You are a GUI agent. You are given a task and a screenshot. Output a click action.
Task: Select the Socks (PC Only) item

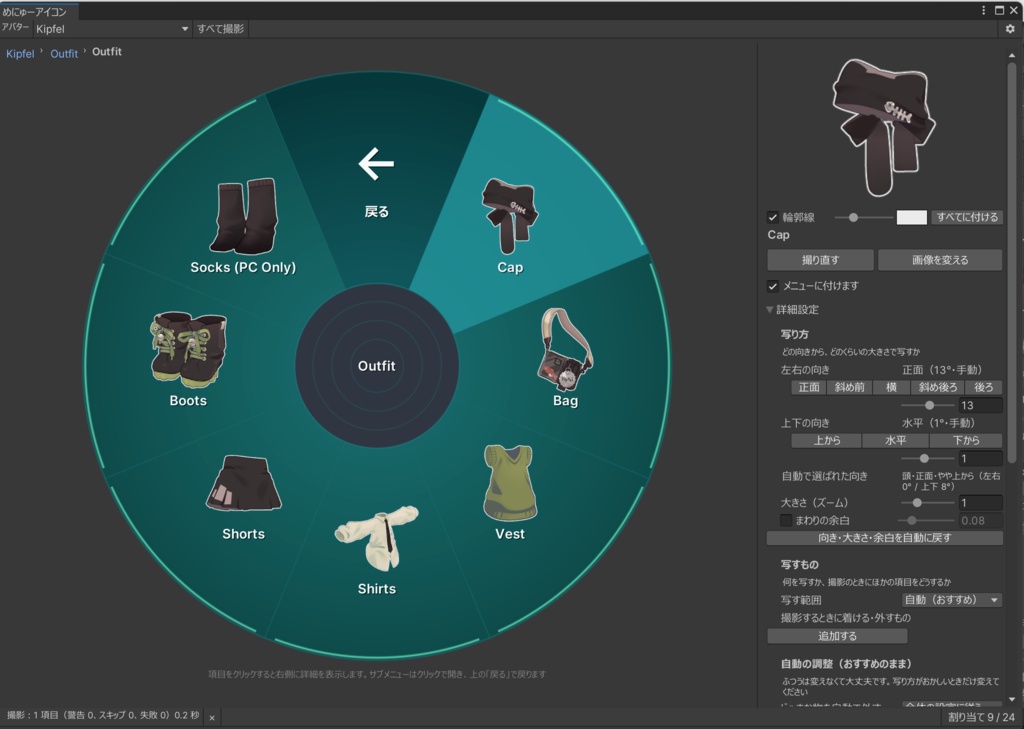[243, 226]
